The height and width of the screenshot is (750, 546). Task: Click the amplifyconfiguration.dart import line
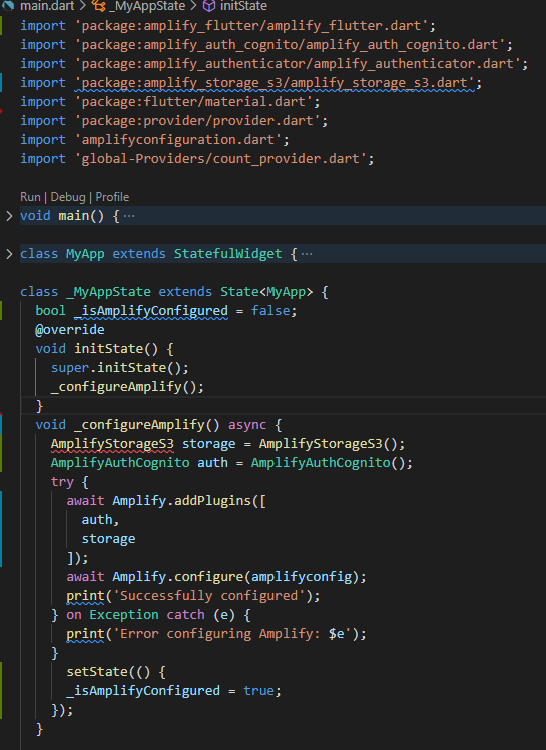click(154, 140)
